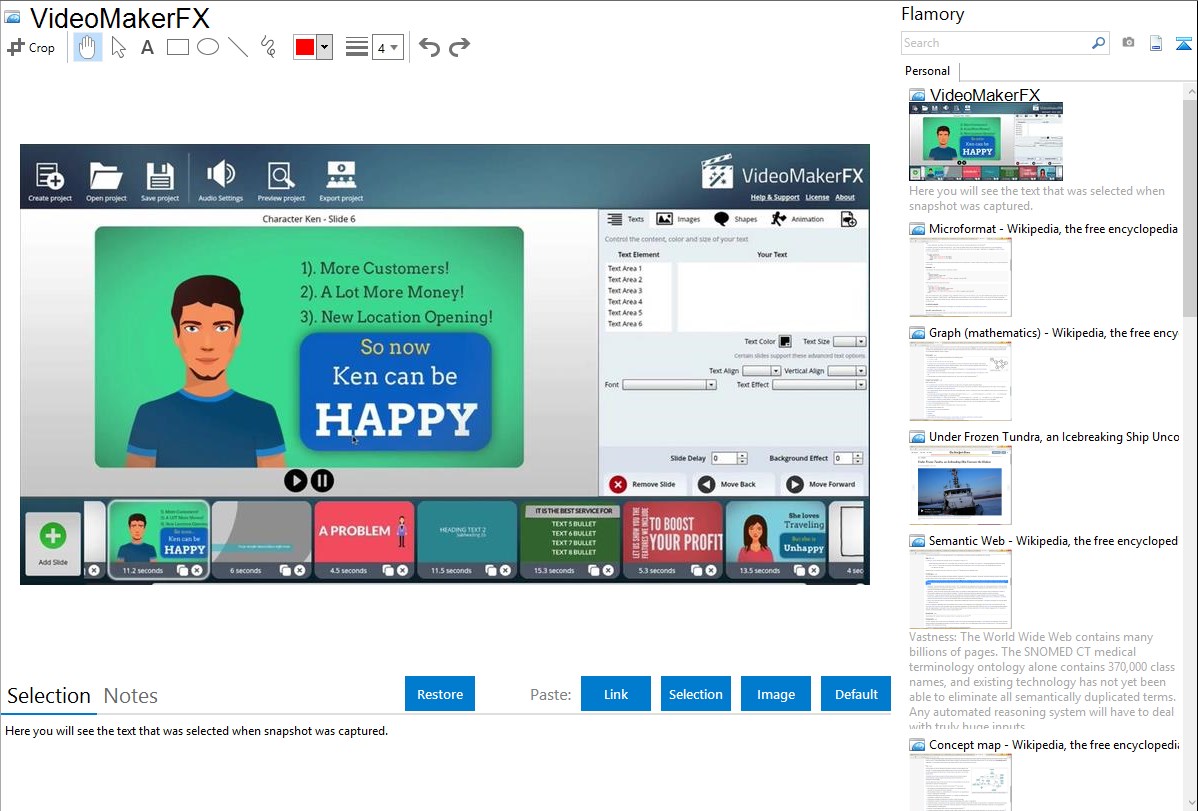This screenshot has width=1198, height=811.
Task: Pick the ellipse shape tool
Action: pyautogui.click(x=207, y=47)
